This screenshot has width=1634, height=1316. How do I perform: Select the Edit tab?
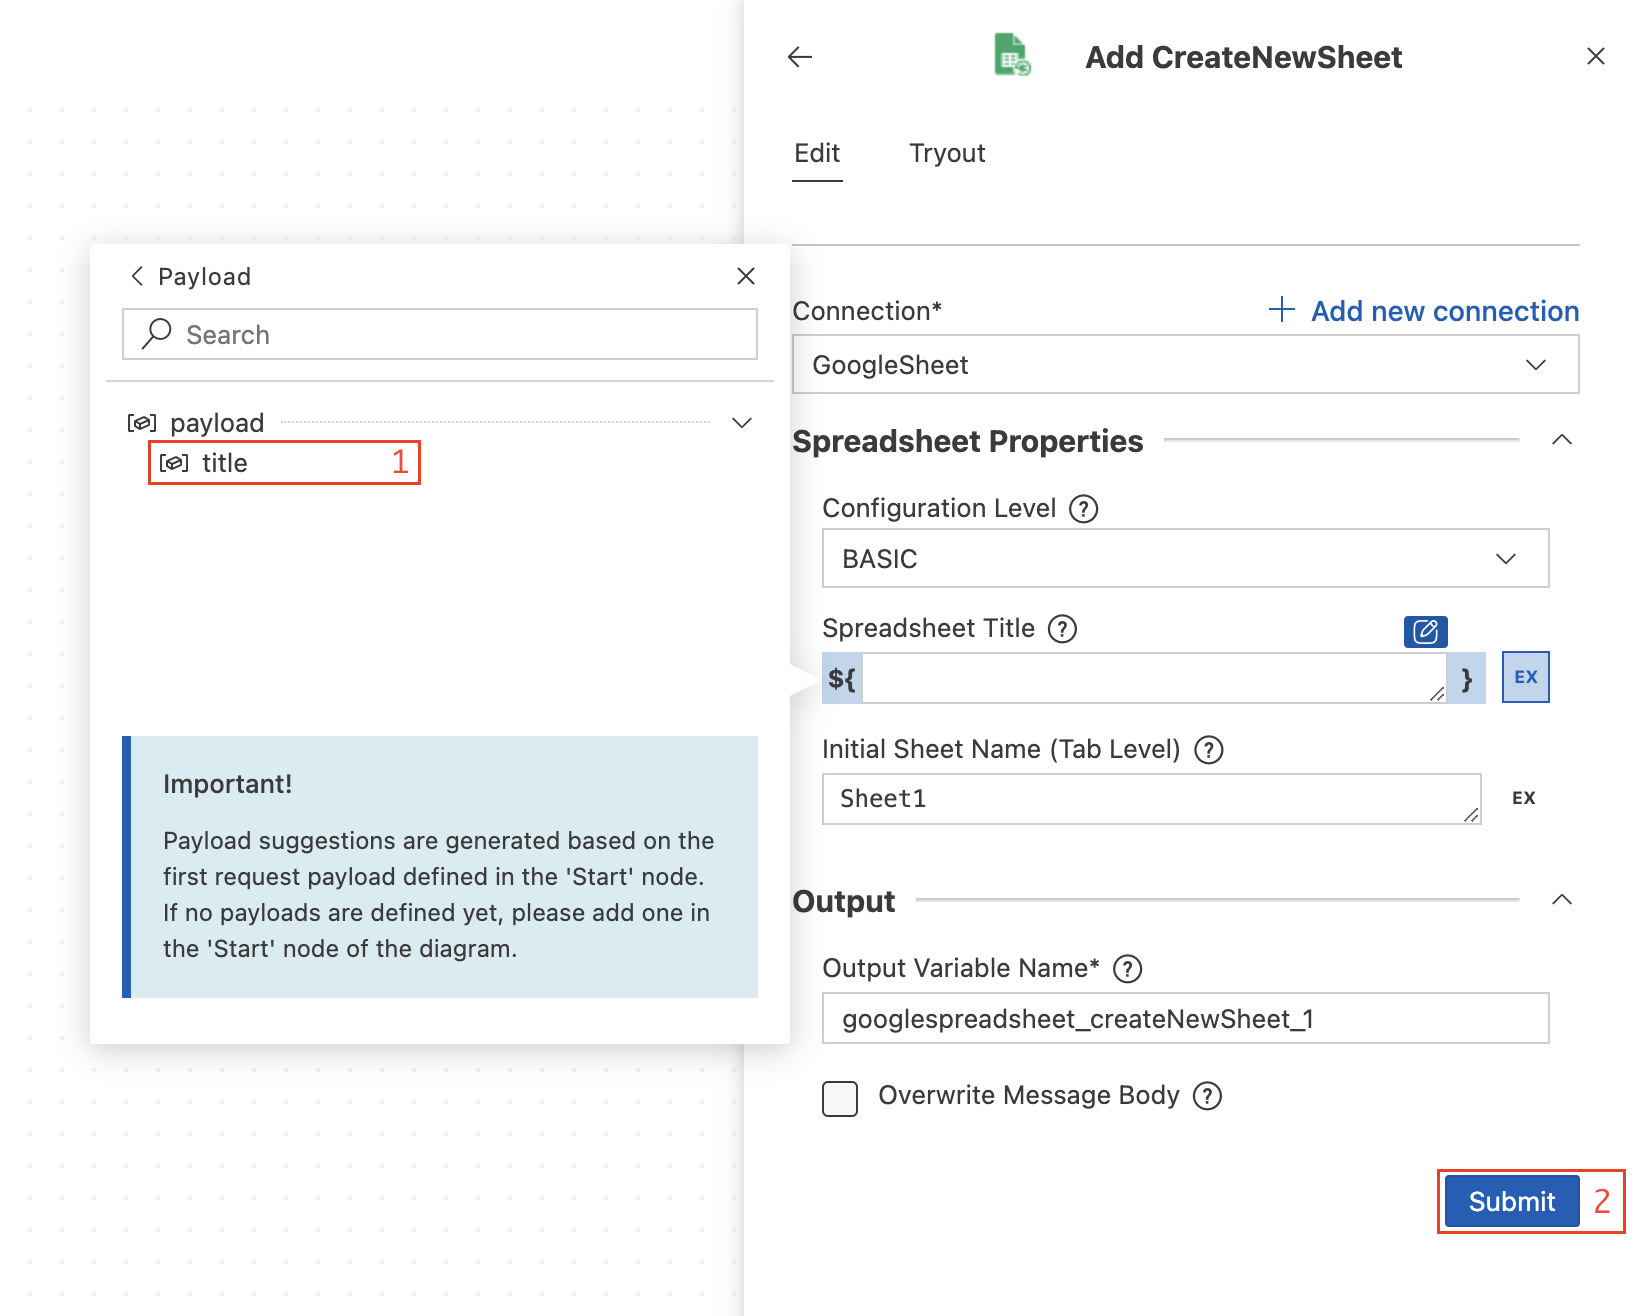817,153
